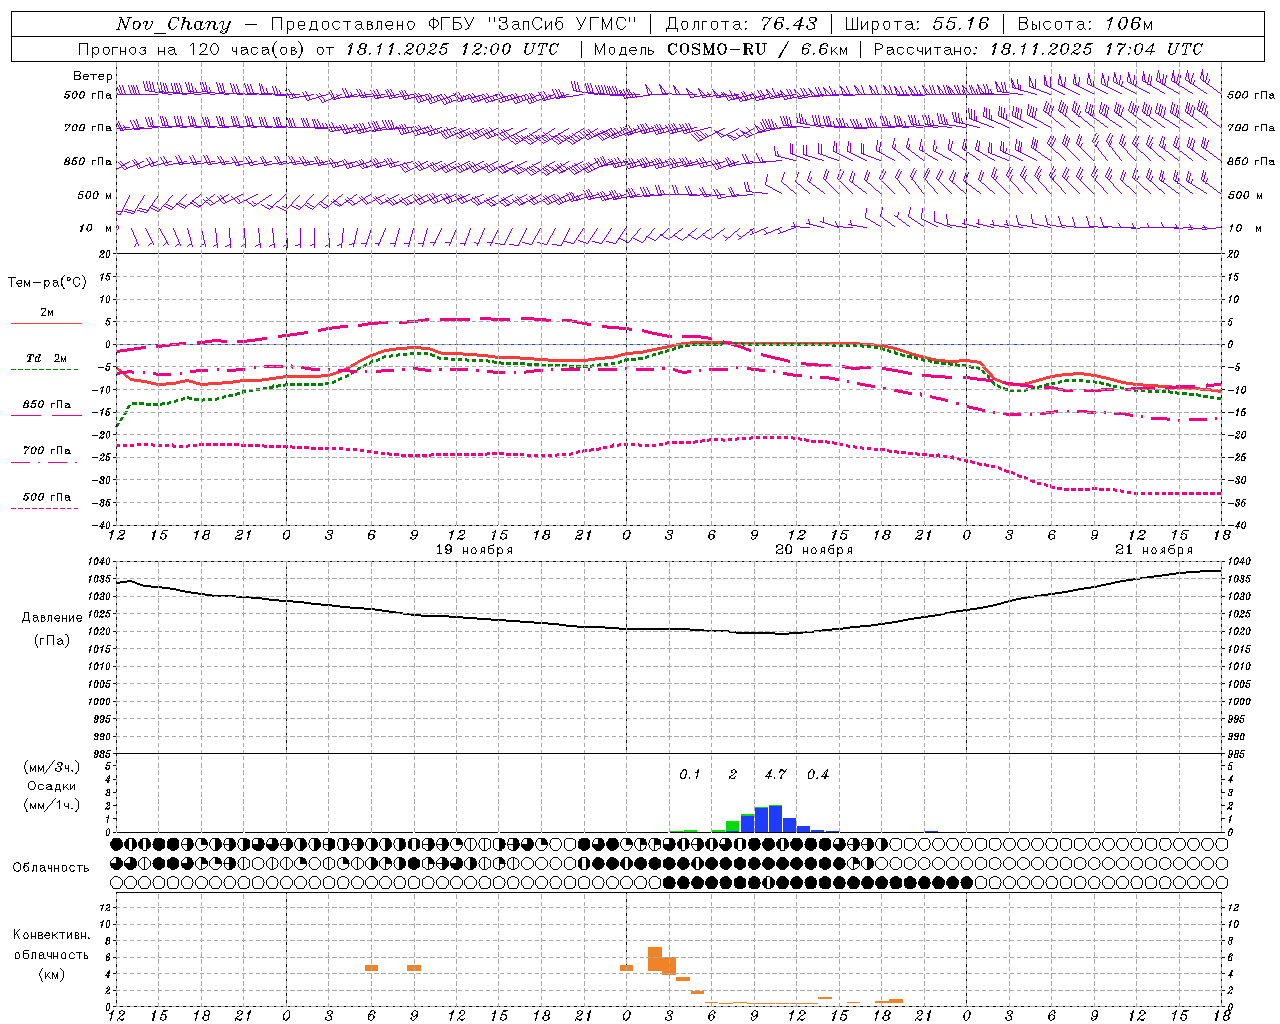The image size is (1280, 1024).
Task: Click the Широта: 55.16 value
Action: [x=917, y=24]
